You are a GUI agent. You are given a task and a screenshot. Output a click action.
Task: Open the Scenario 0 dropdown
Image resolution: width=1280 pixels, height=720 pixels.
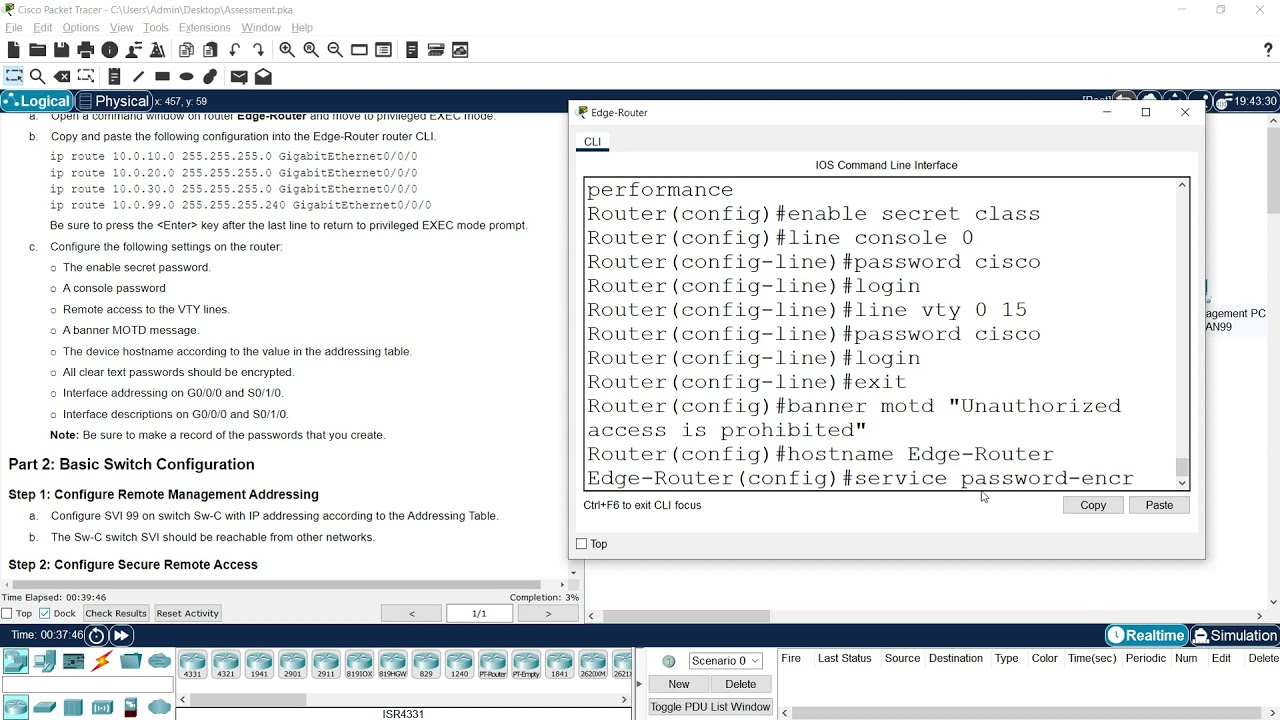(726, 660)
